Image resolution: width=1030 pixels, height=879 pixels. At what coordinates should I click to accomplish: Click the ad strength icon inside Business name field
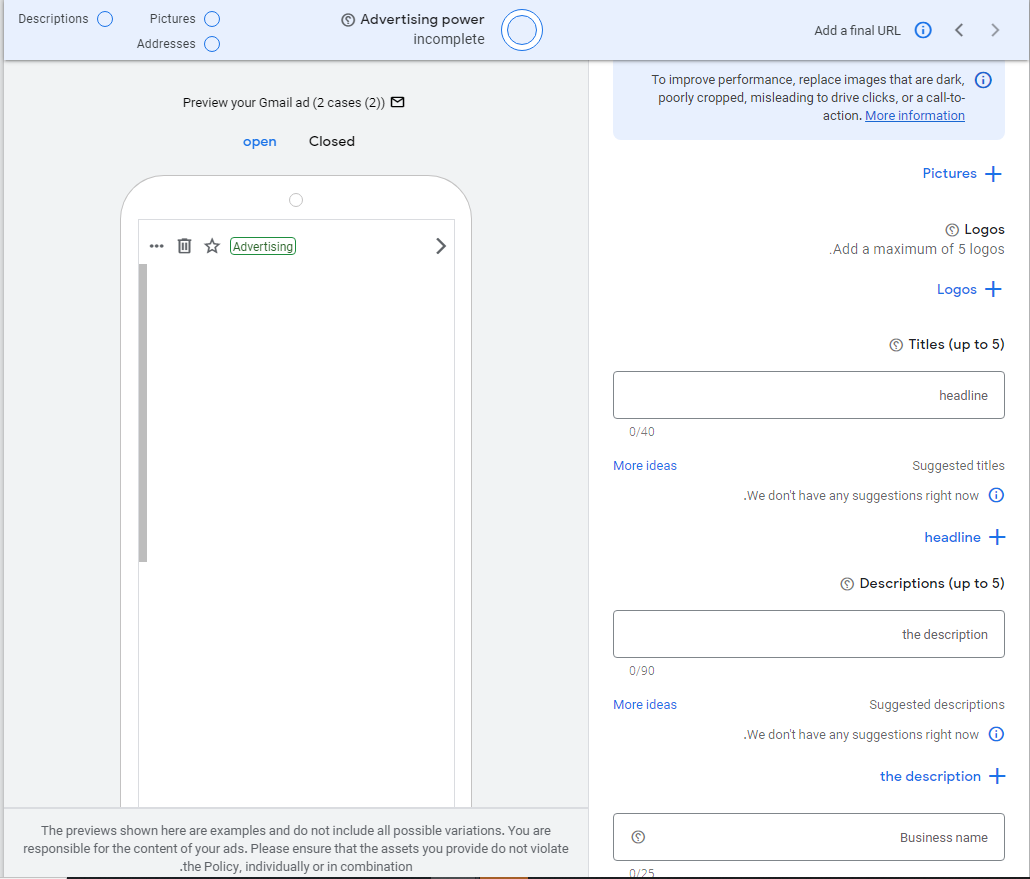(x=638, y=837)
